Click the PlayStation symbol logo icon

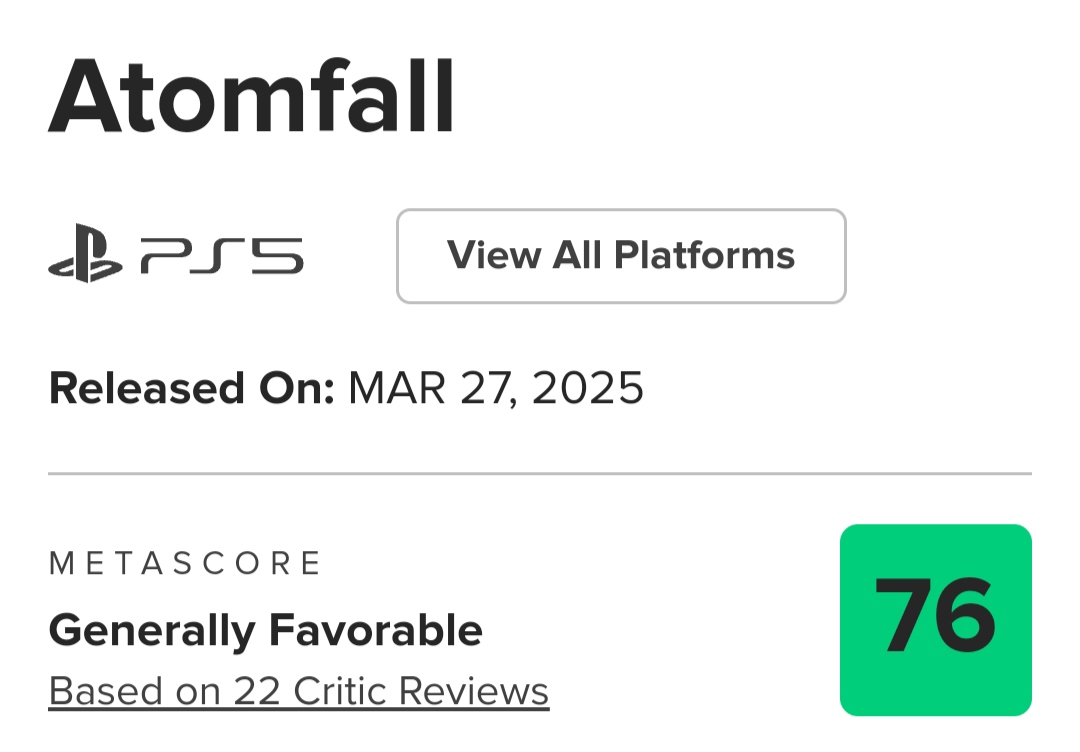coord(85,257)
